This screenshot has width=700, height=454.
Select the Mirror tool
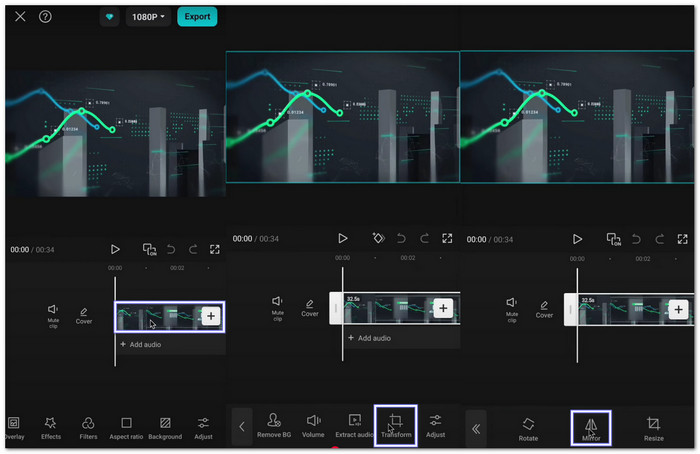click(591, 428)
